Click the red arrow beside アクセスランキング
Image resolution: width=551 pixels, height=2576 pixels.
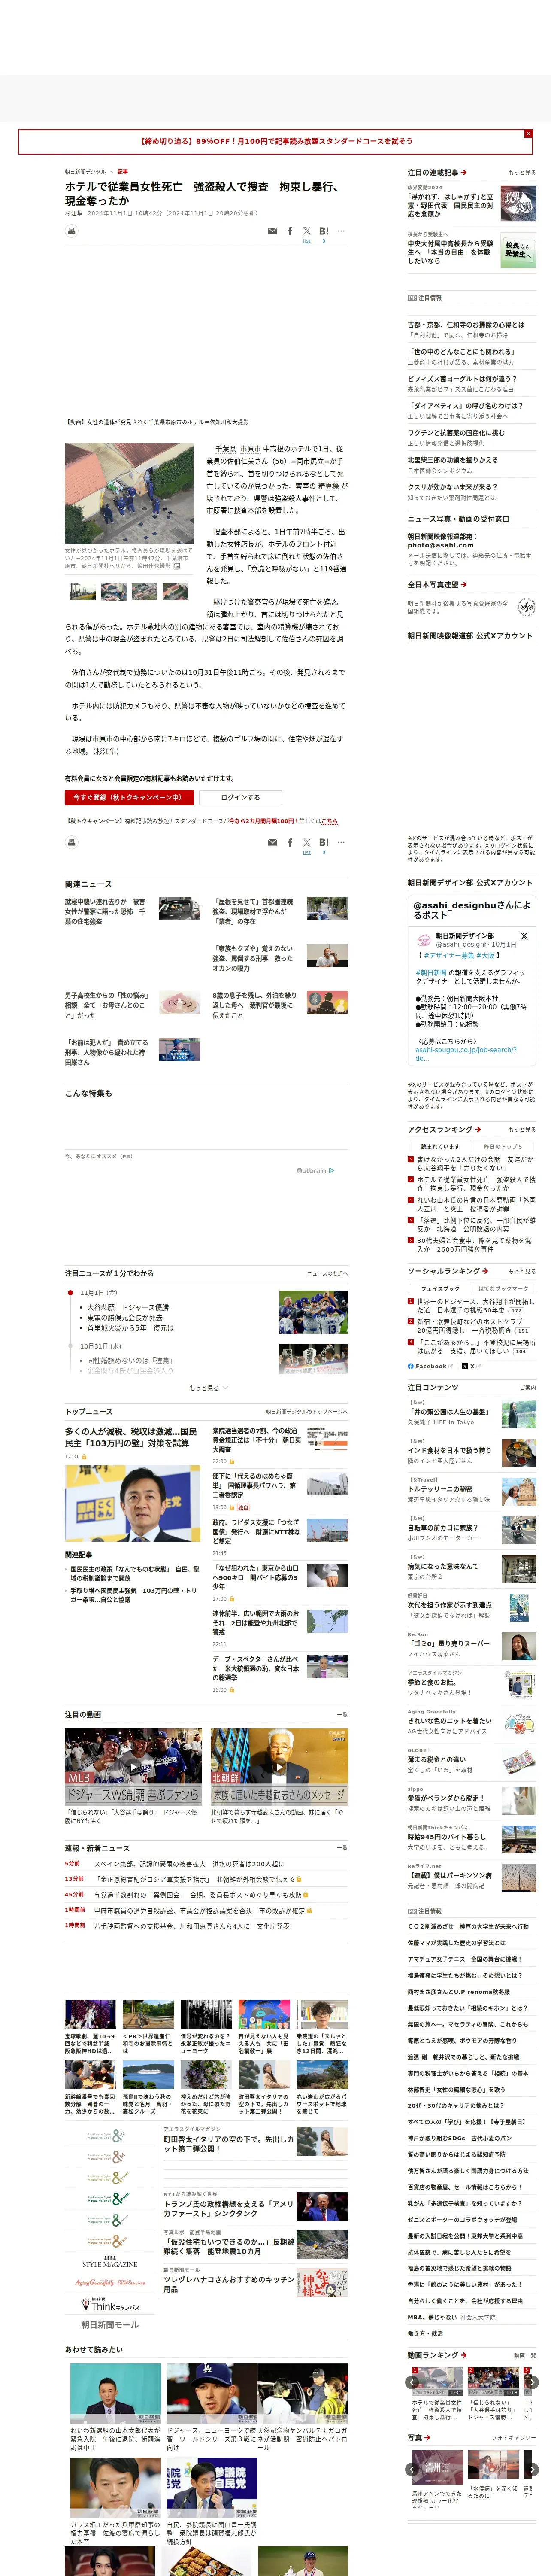coord(478,1129)
